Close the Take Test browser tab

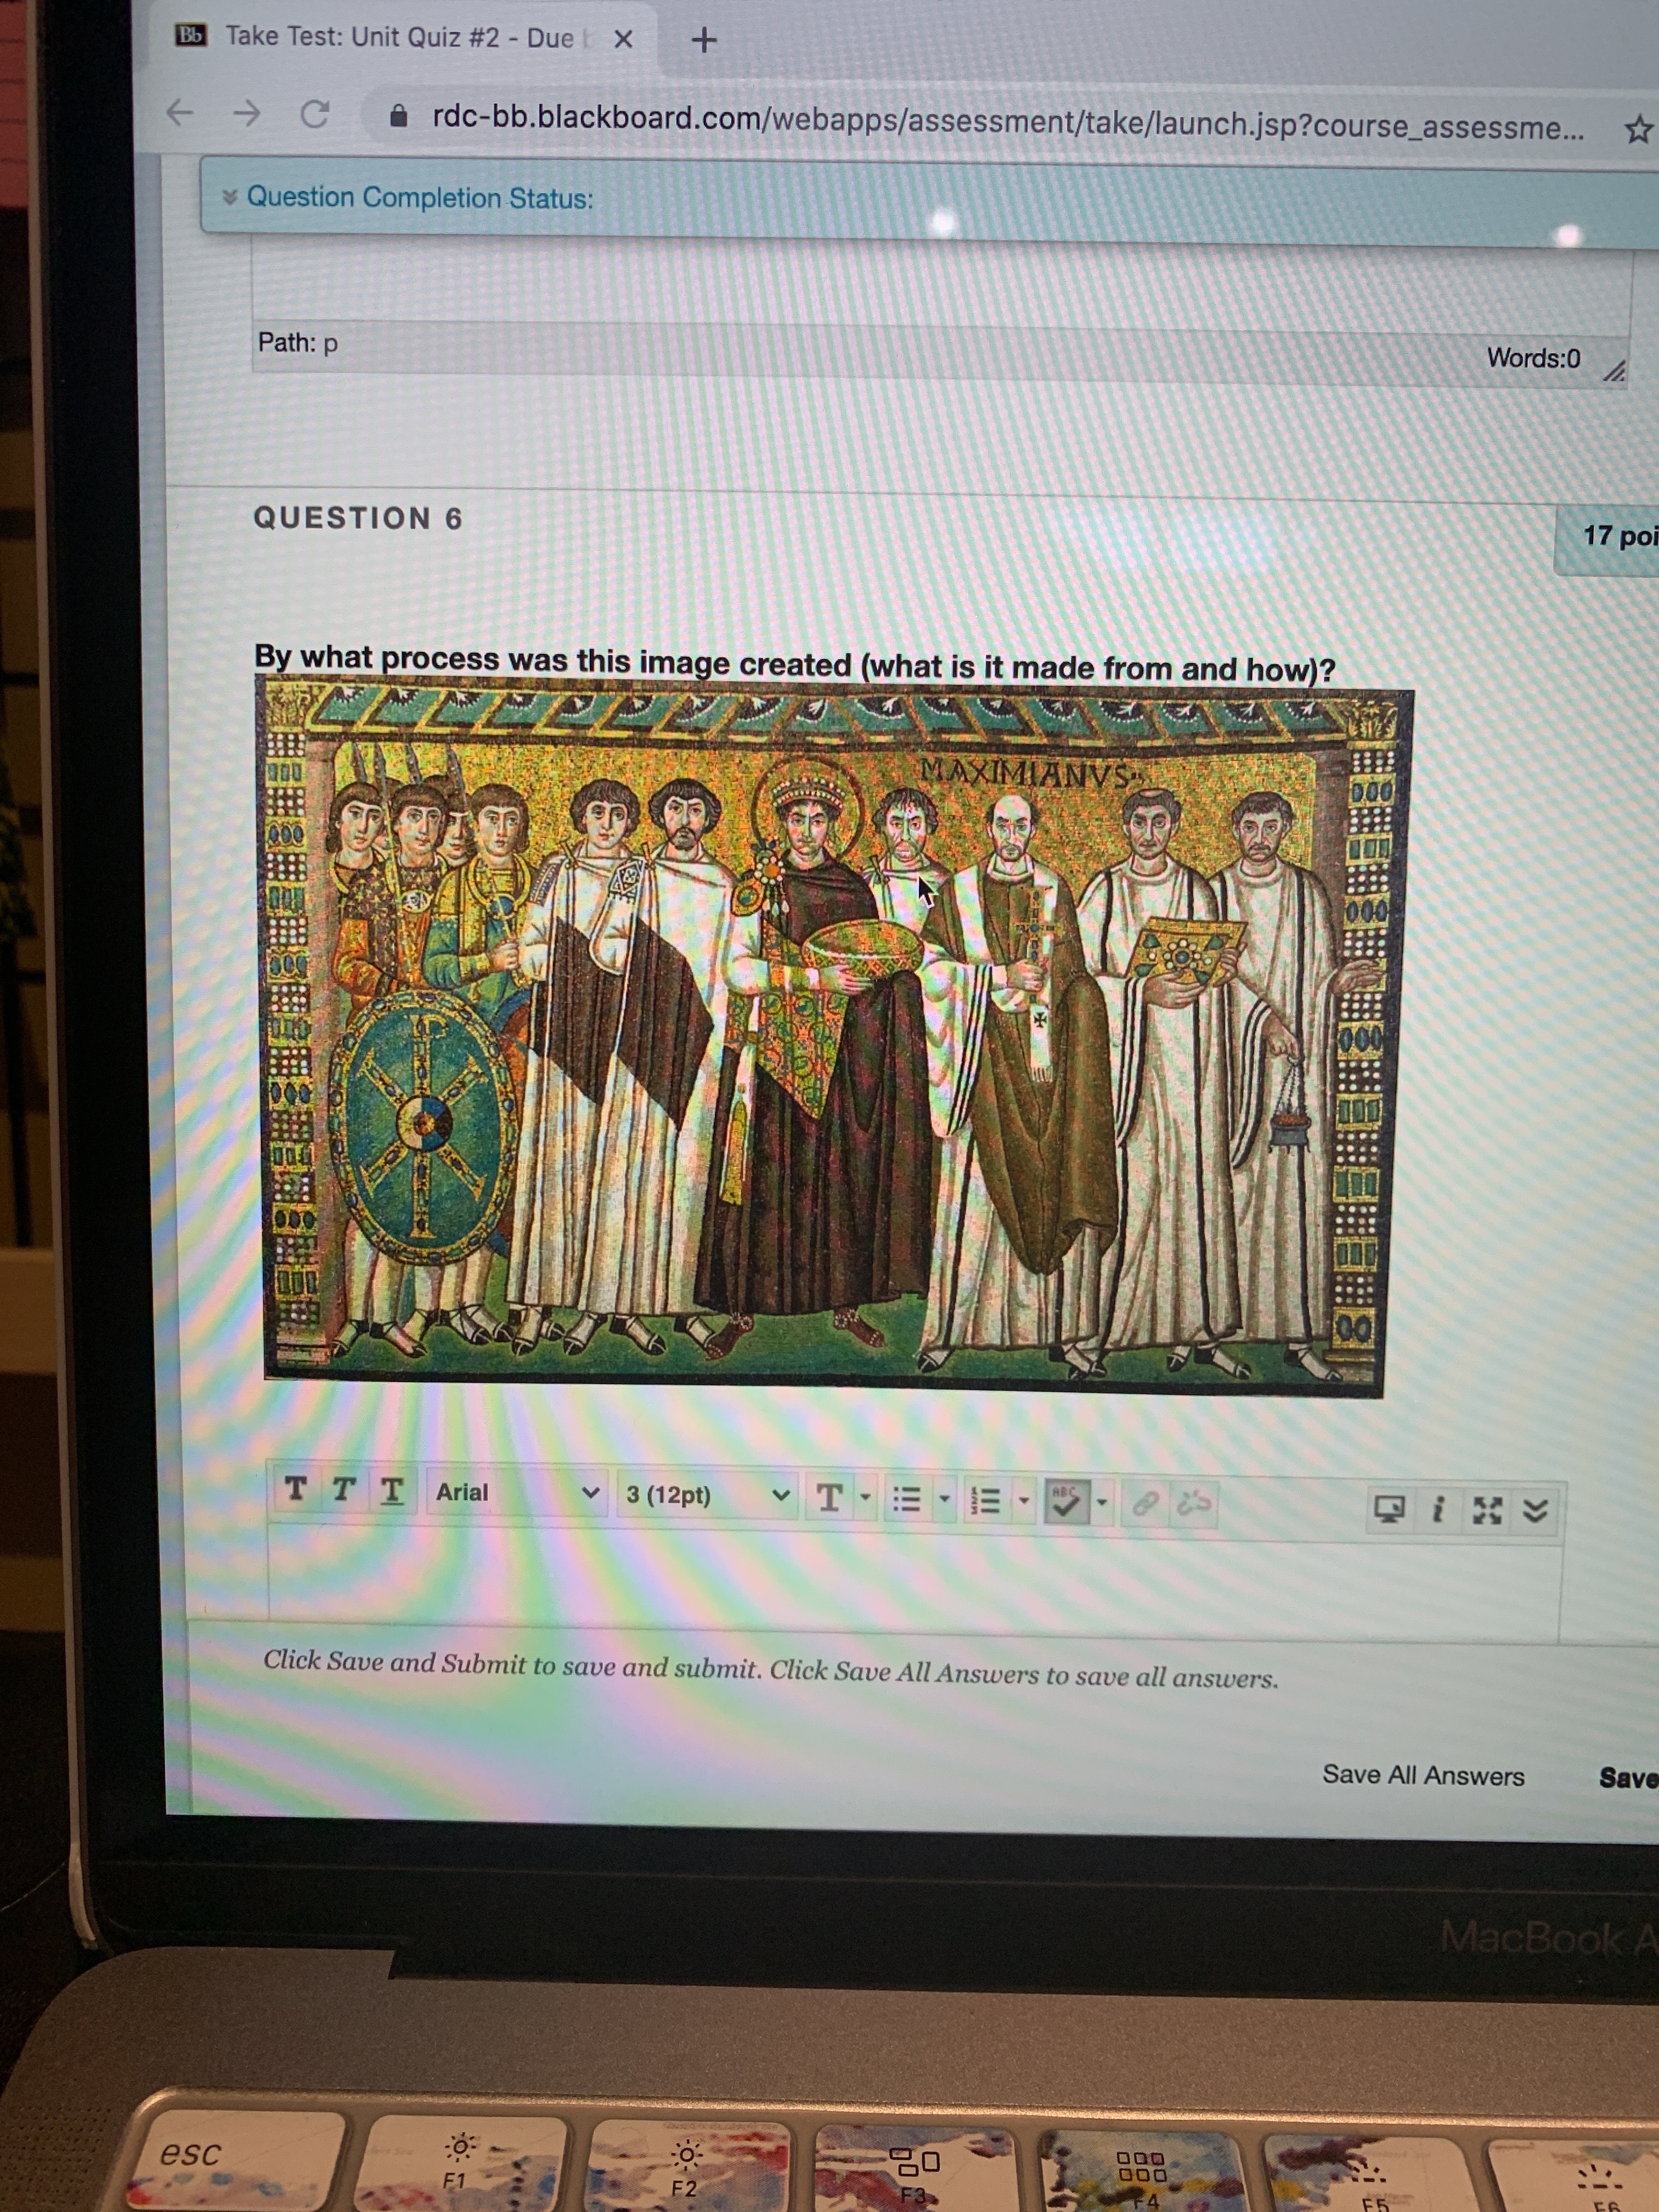pos(623,39)
